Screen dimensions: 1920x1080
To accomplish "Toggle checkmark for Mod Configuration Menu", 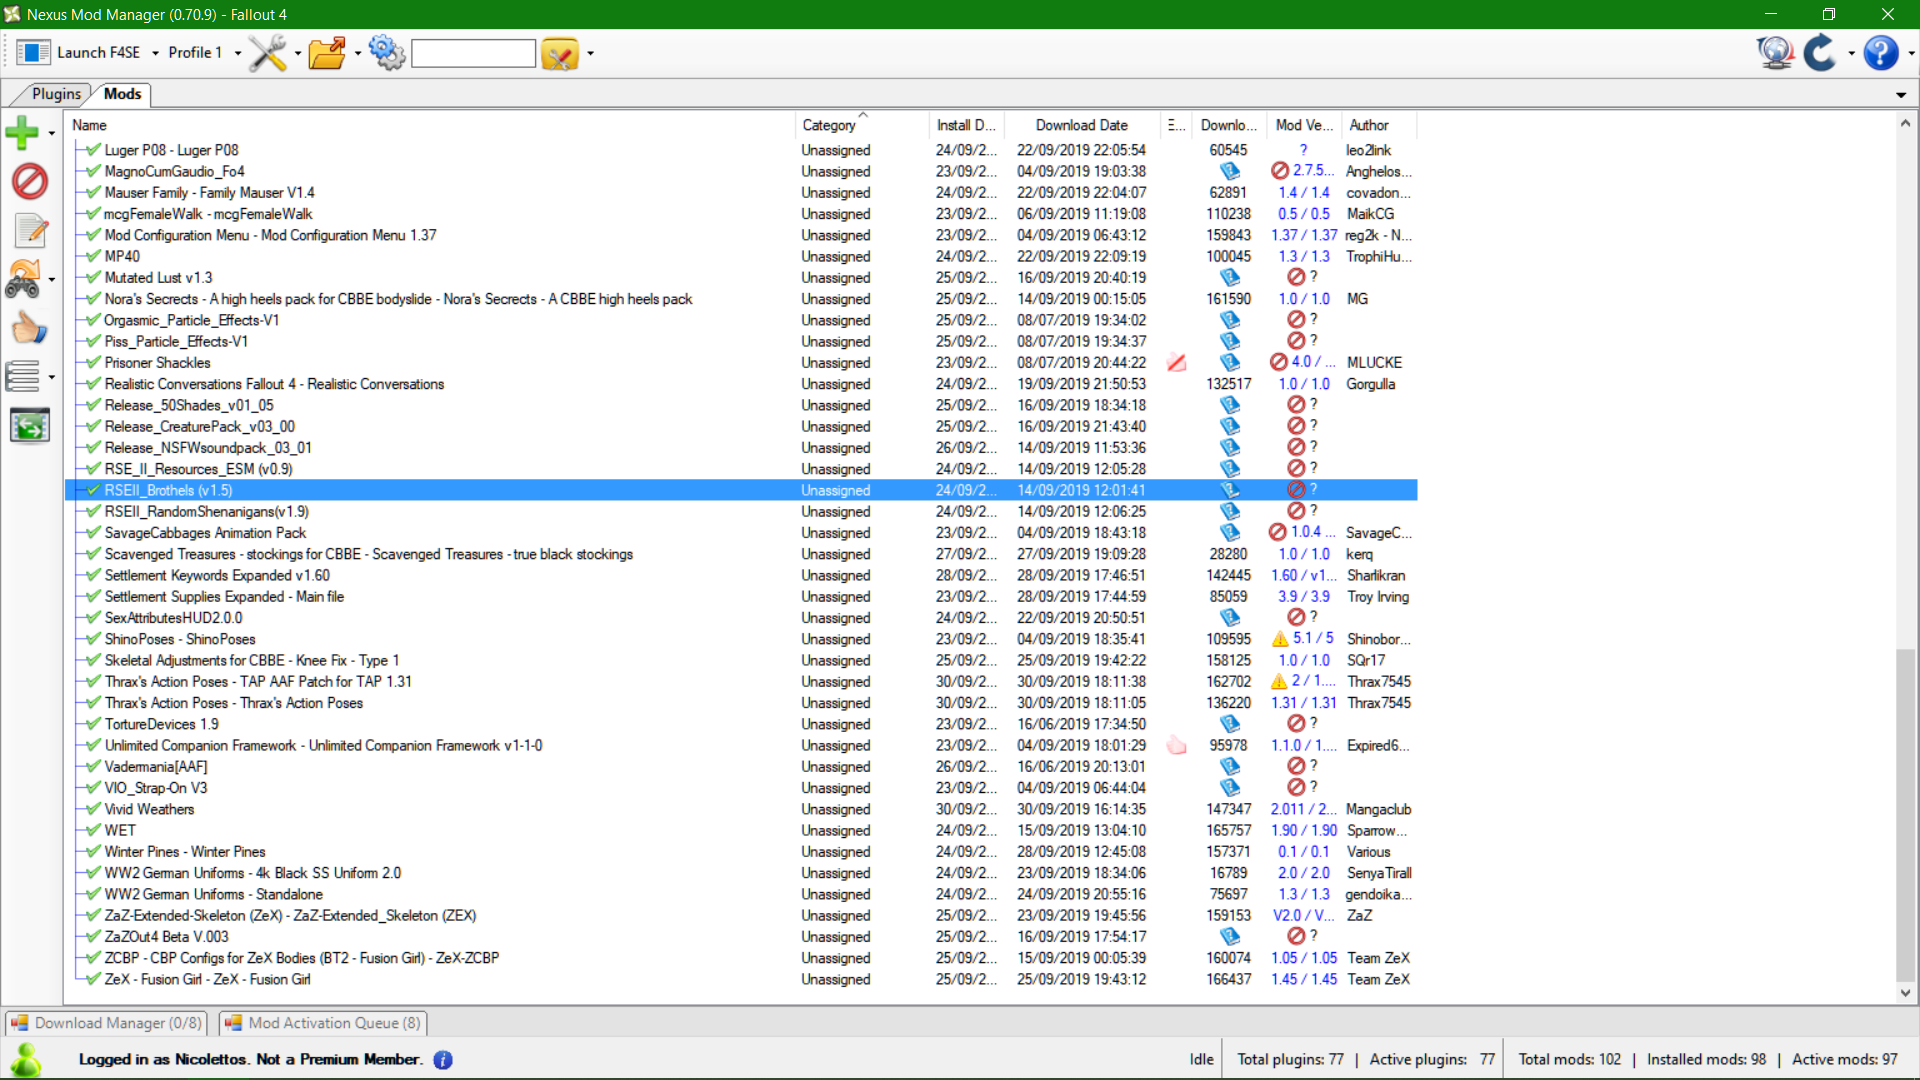I will click(93, 235).
